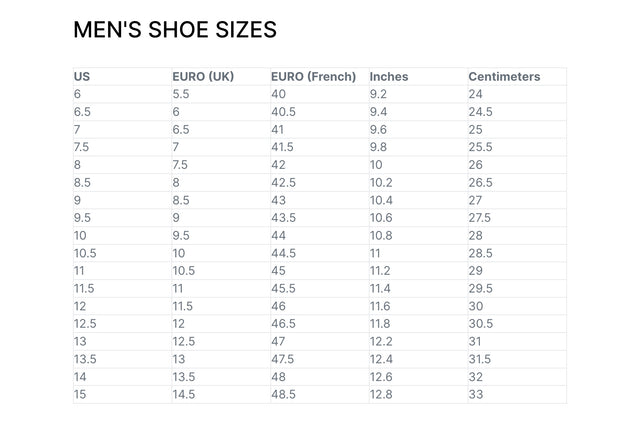The width and height of the screenshot is (640, 424).
Task: Click the MEN'S SHOE SIZES heading
Action: [x=175, y=30]
